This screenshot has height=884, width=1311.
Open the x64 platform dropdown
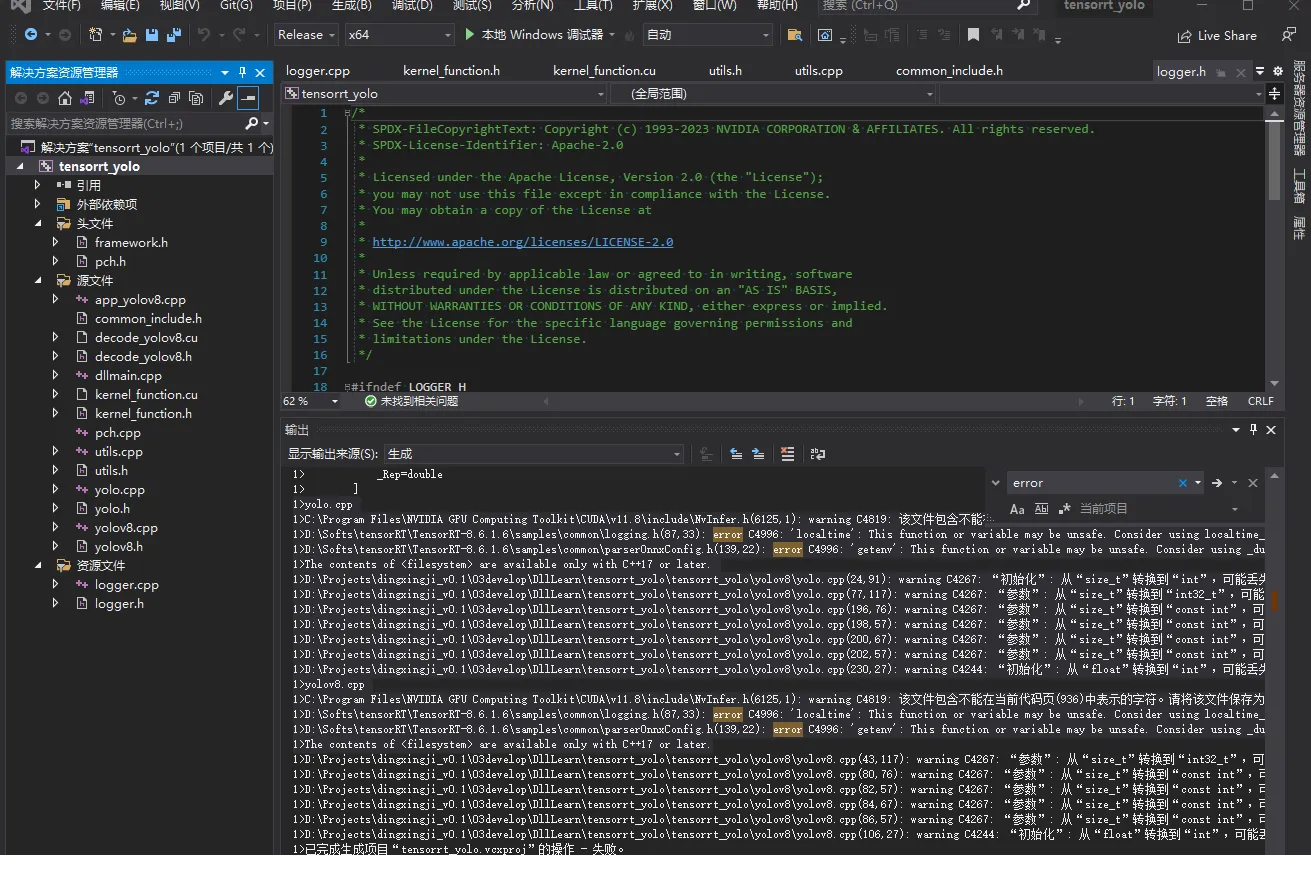pos(399,35)
